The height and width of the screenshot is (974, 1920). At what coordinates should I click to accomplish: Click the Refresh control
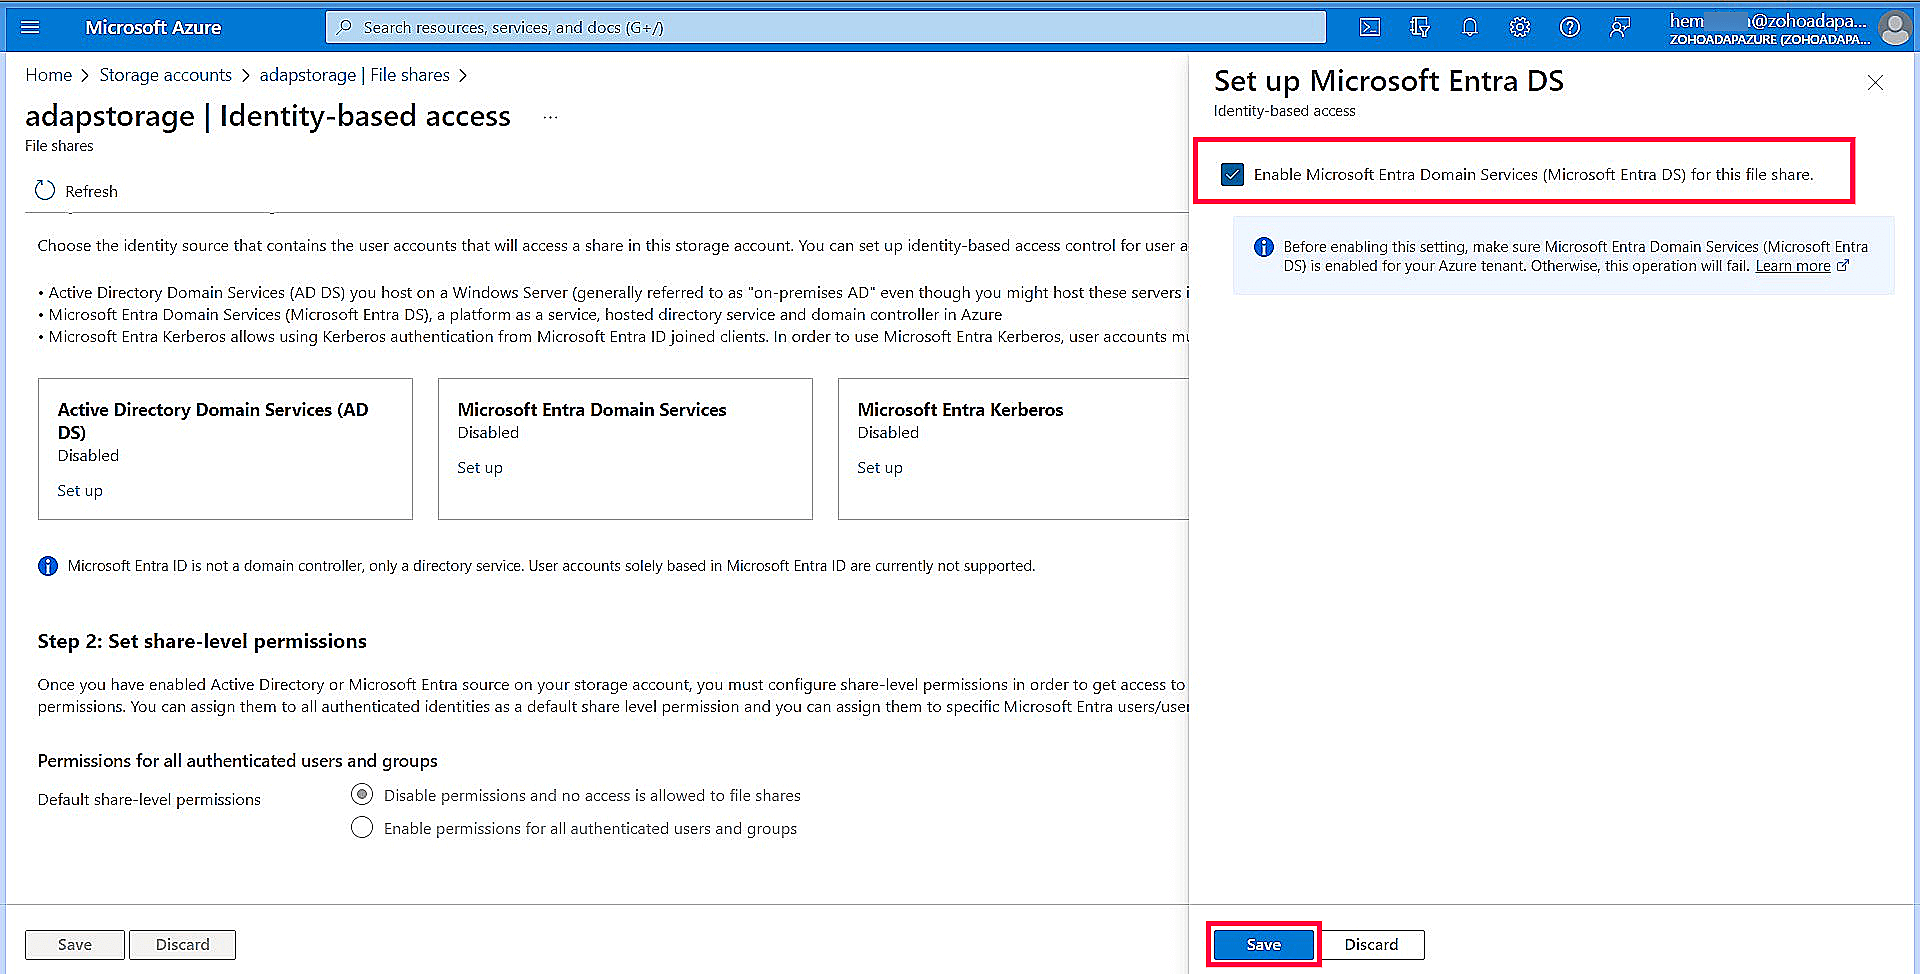(x=76, y=191)
